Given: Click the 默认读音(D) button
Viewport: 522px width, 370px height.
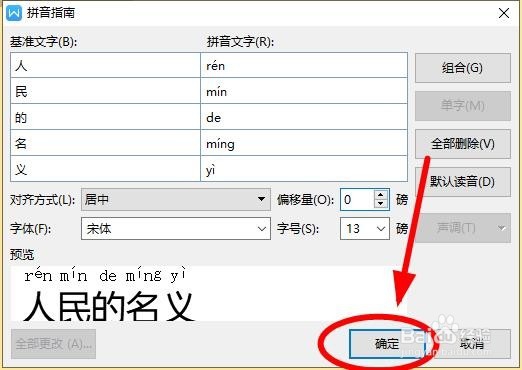Looking at the screenshot, I should coord(463,182).
